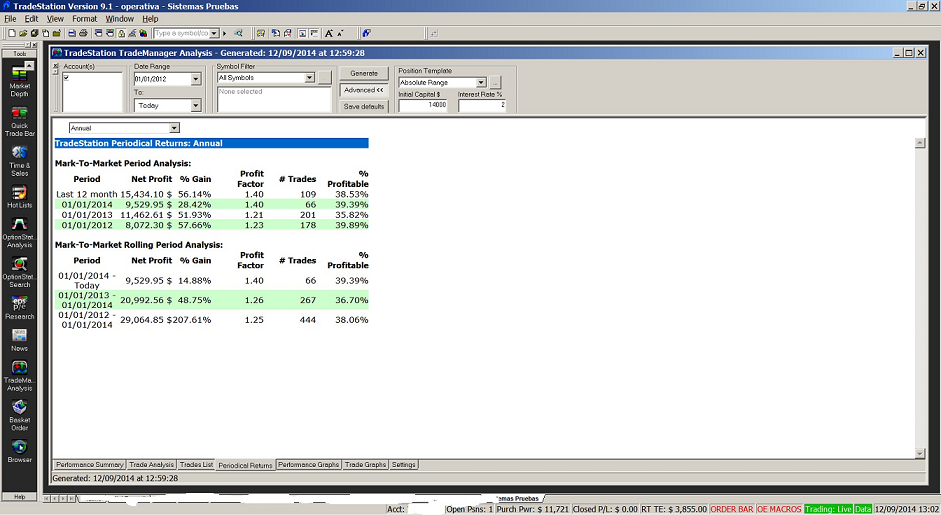
Task: Increase font size with large A icon
Action: point(329,33)
